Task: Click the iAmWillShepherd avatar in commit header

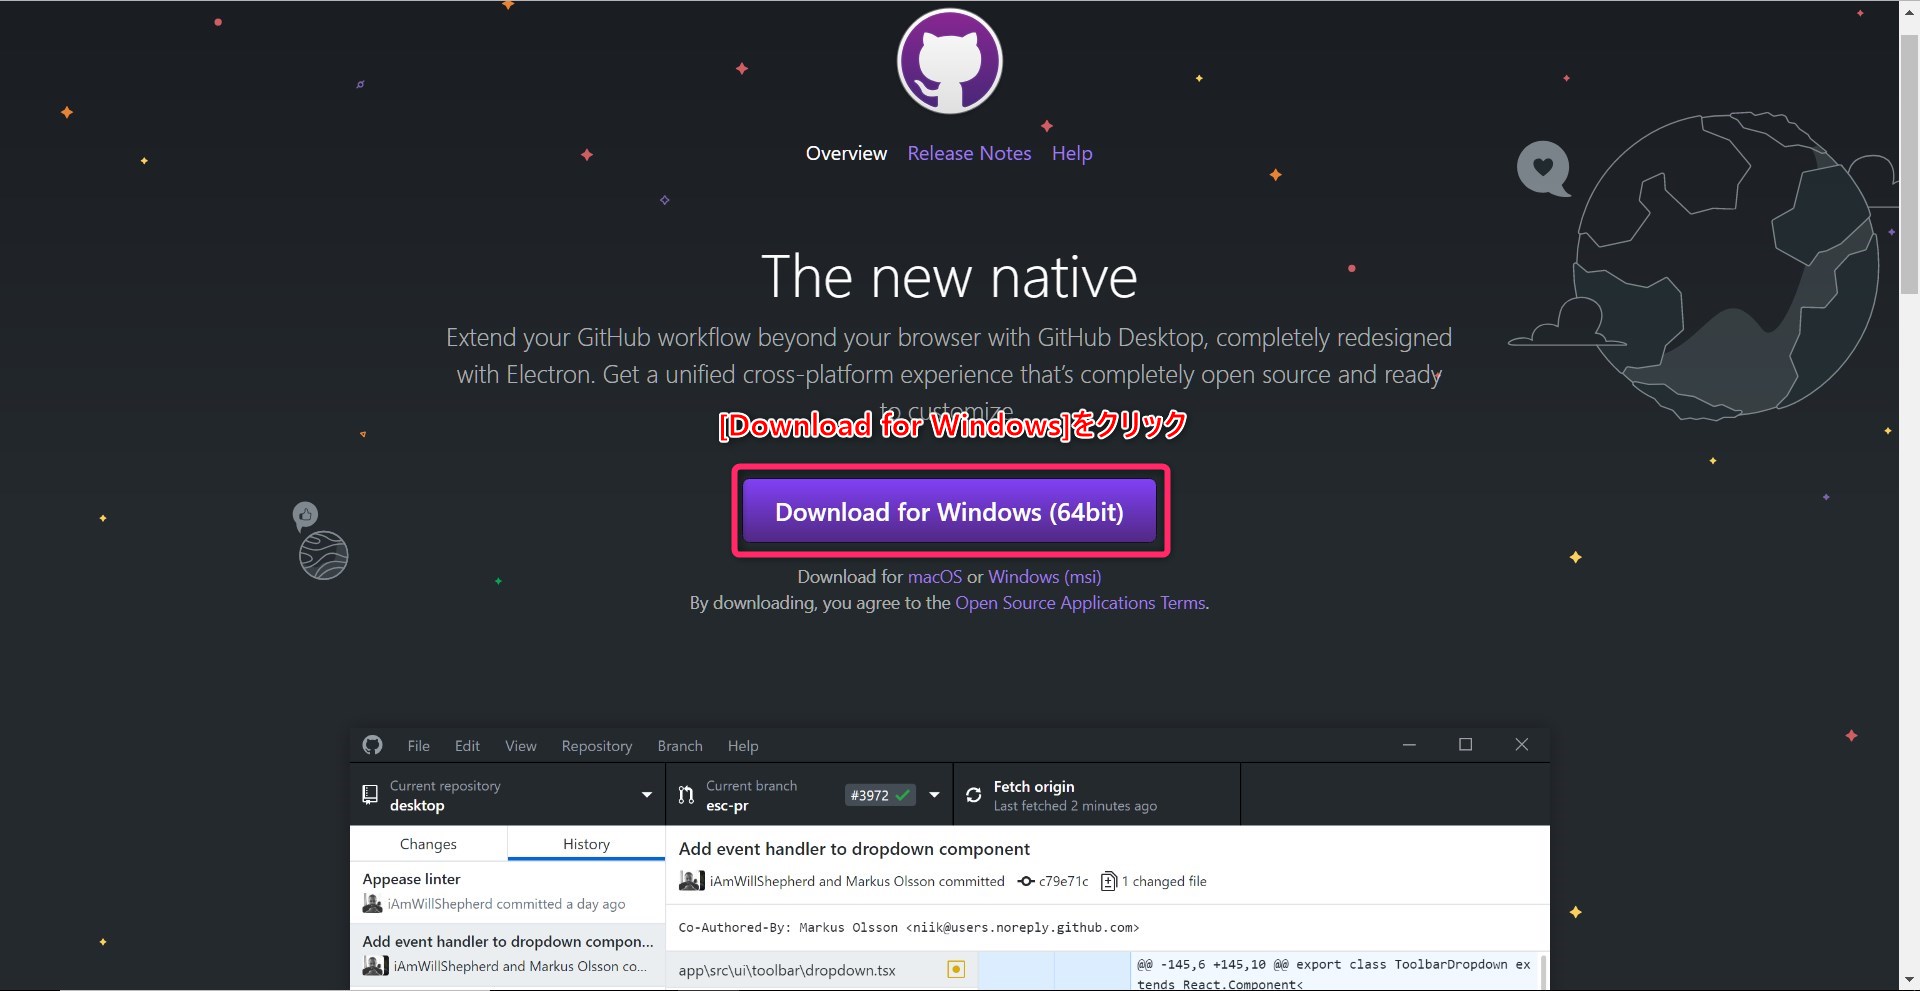Action: tap(691, 881)
